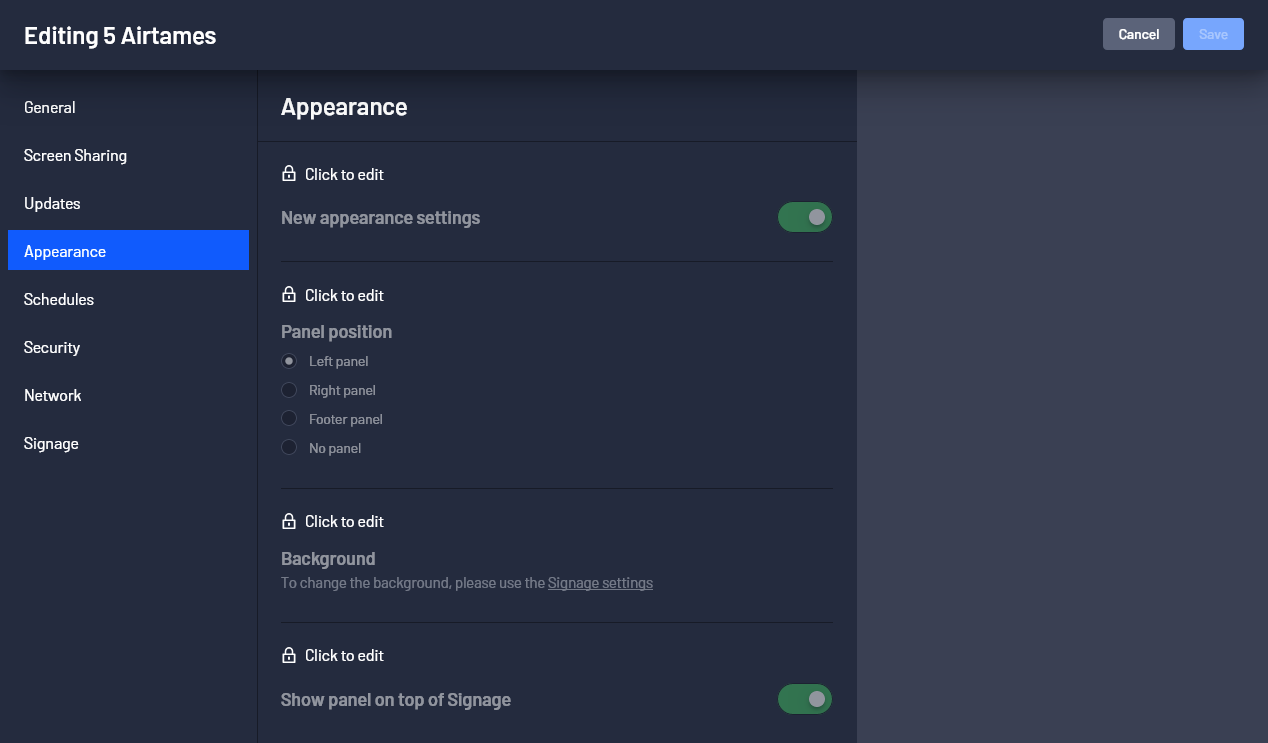This screenshot has width=1268, height=743.
Task: Click the Cancel button
Action: click(1139, 34)
